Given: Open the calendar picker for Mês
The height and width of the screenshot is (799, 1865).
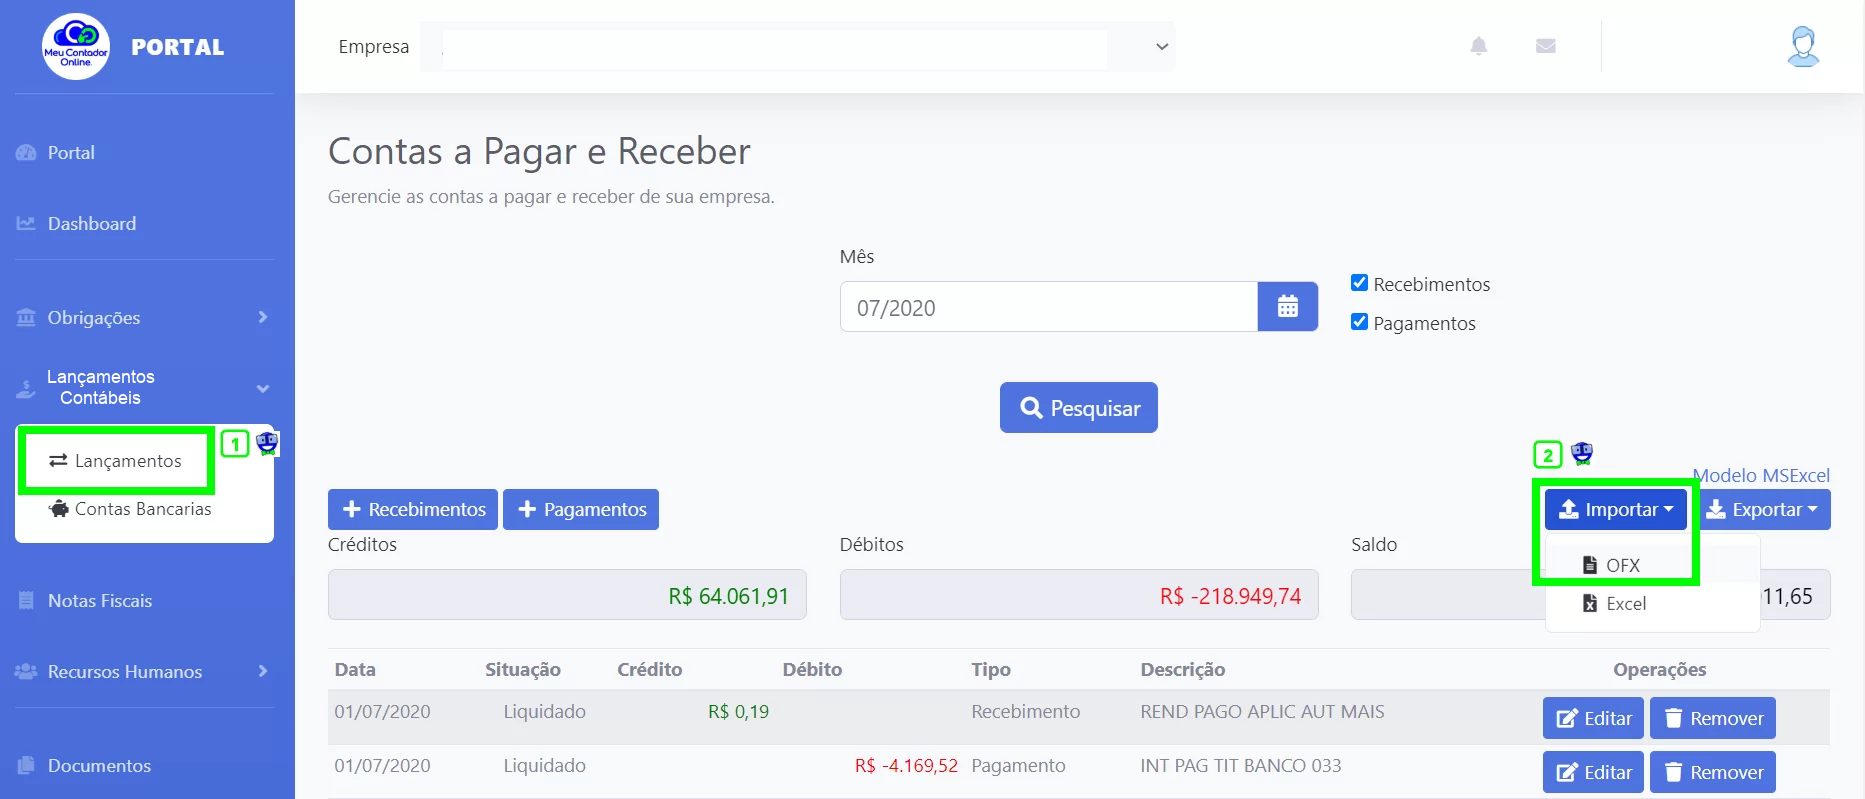Looking at the screenshot, I should click(x=1288, y=307).
